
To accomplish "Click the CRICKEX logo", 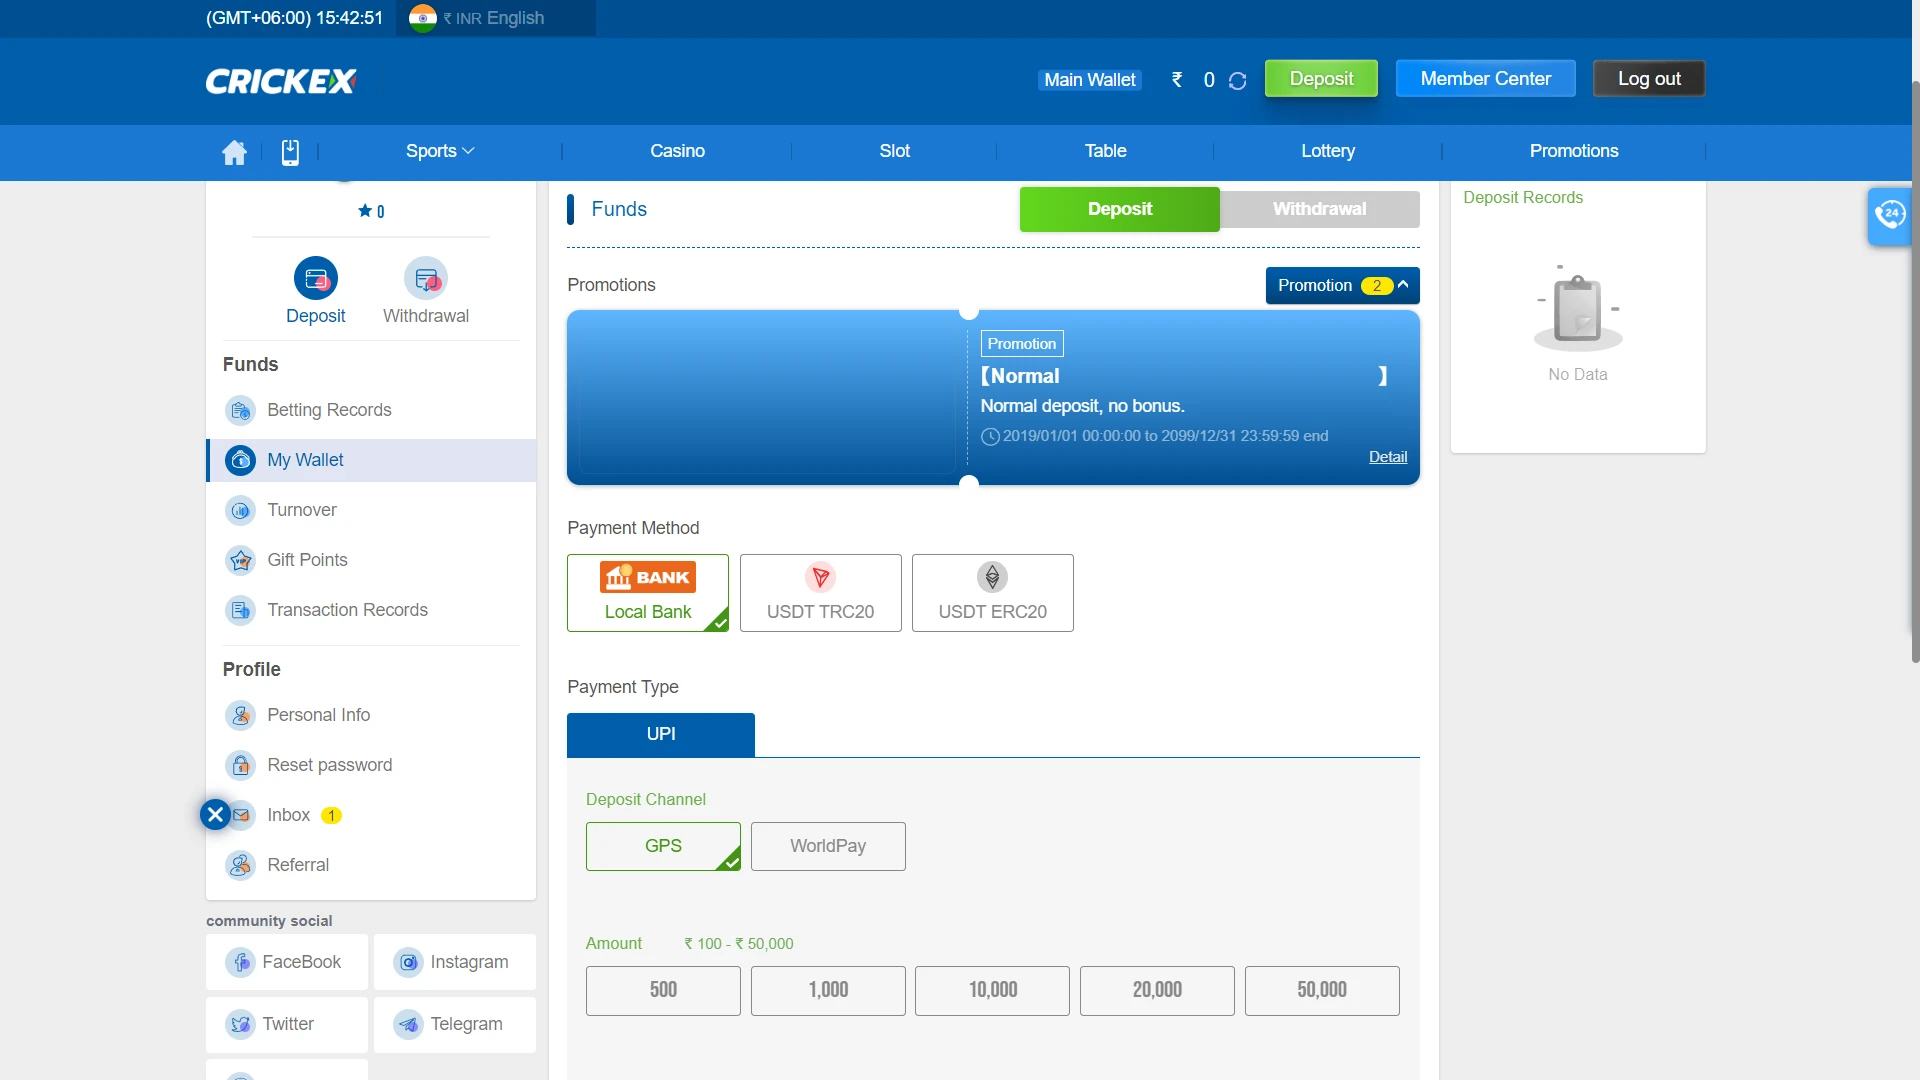I will 281,81.
